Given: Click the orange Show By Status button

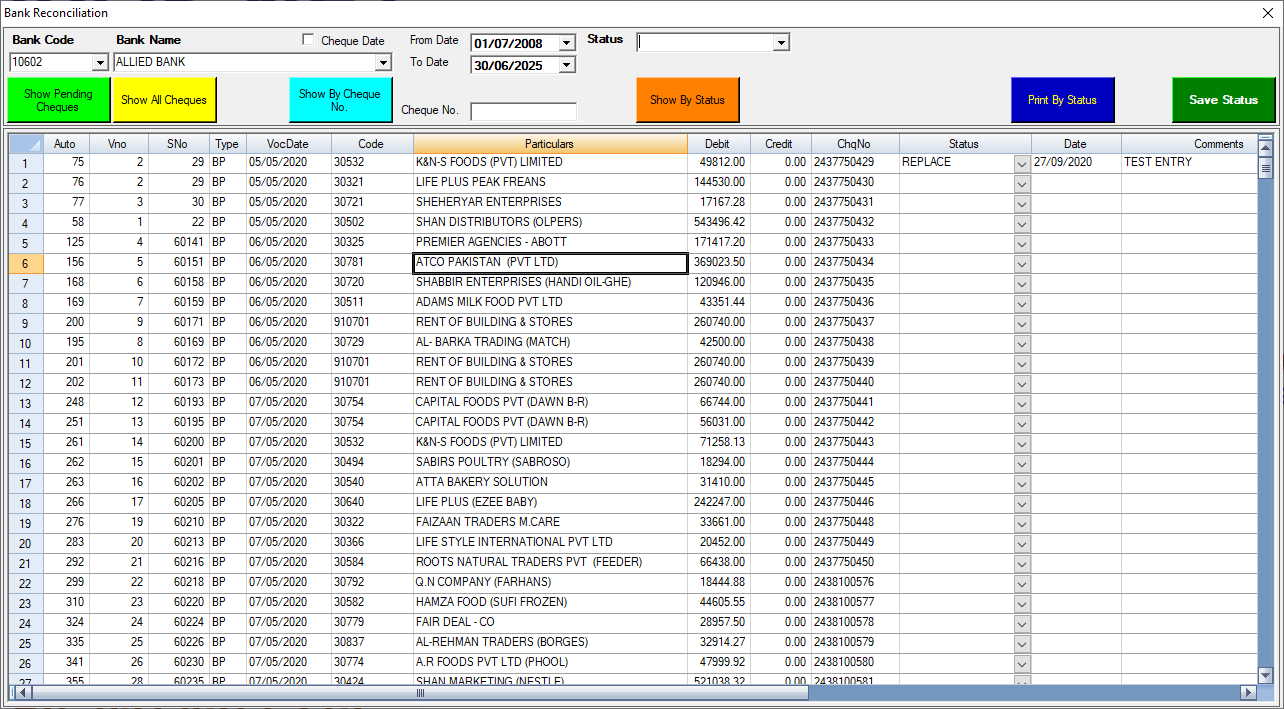Looking at the screenshot, I should coord(687,100).
